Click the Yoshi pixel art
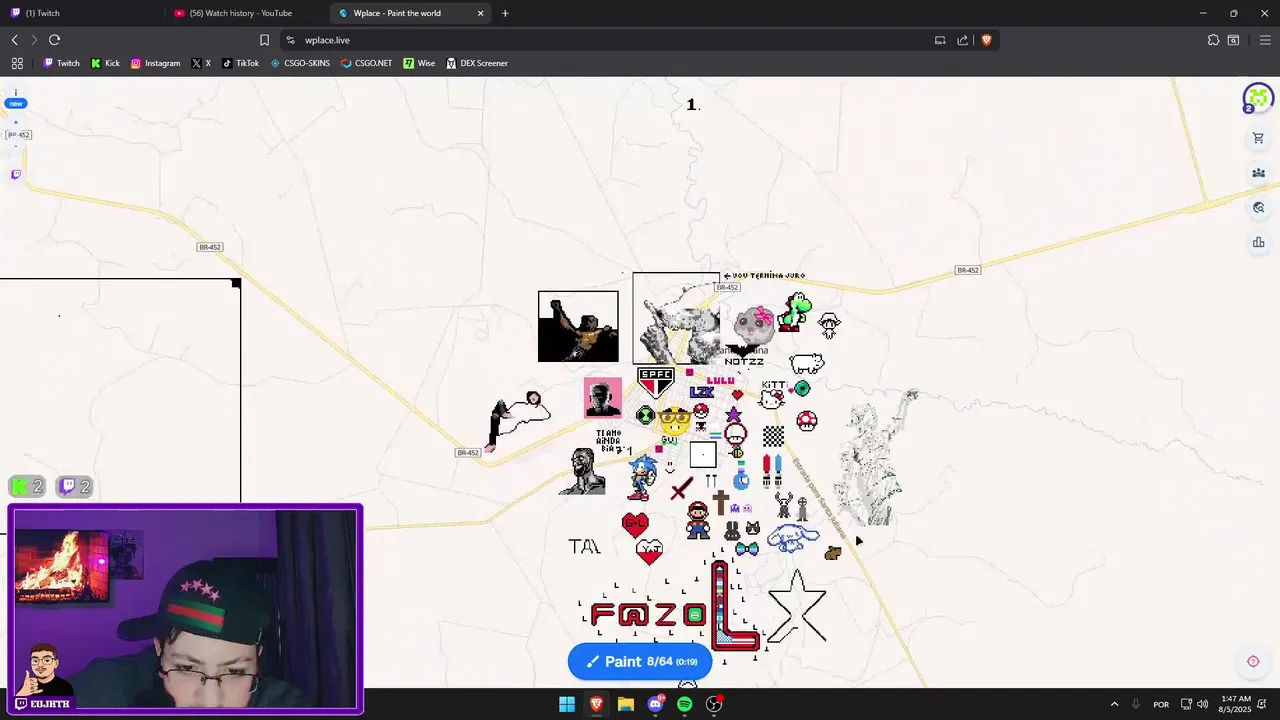This screenshot has height=720, width=1280. 796,311
